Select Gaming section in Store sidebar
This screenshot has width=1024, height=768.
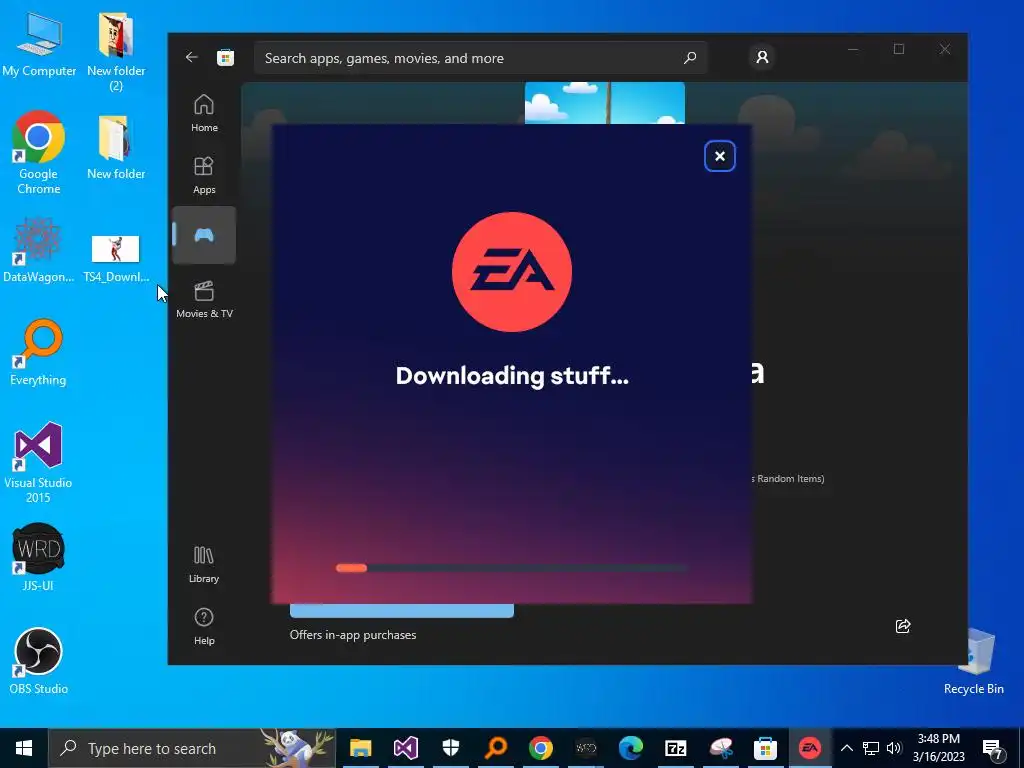coord(204,235)
